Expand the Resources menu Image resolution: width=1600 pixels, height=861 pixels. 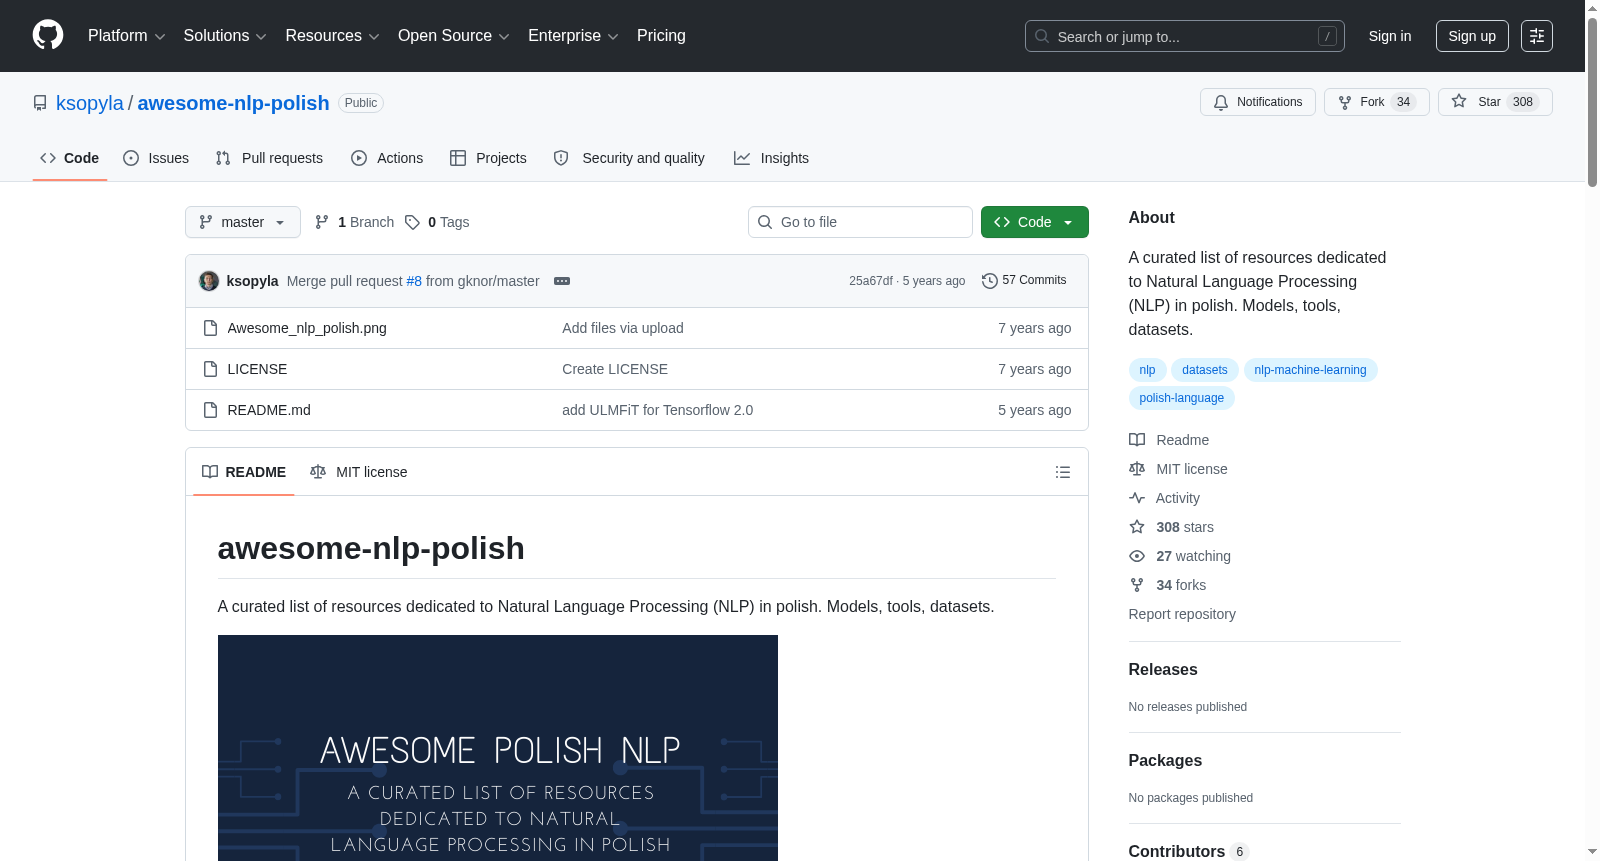tap(332, 36)
